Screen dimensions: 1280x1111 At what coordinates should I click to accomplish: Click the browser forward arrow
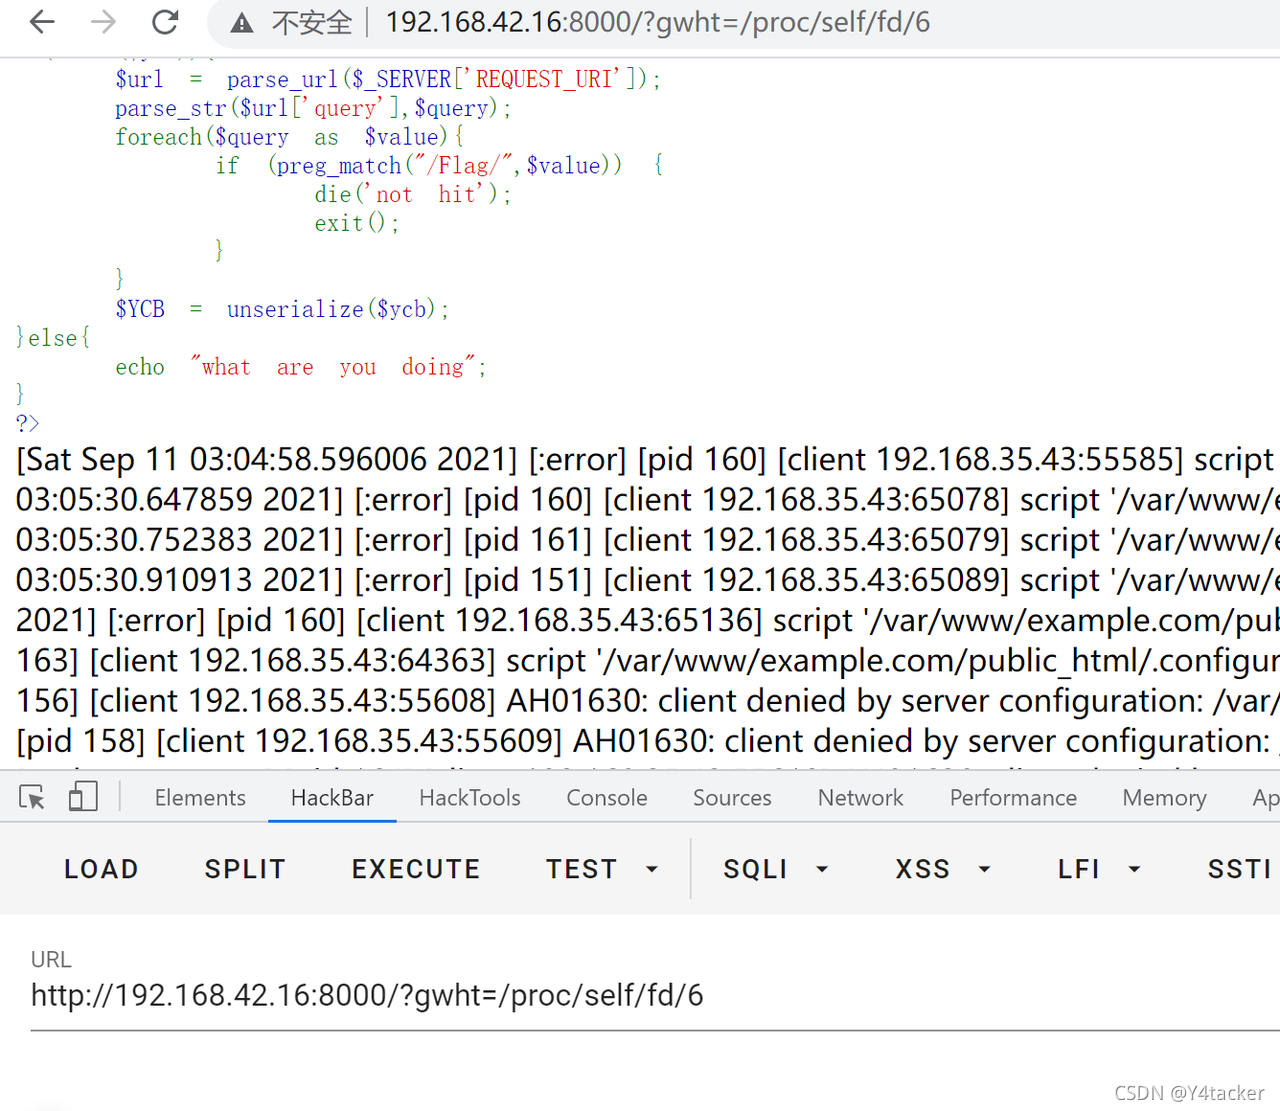click(103, 21)
